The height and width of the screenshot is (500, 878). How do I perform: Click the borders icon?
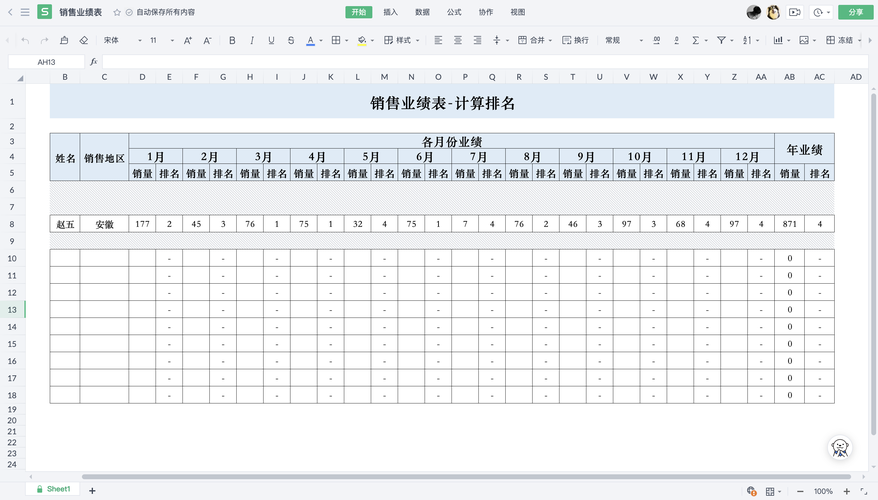(x=336, y=40)
